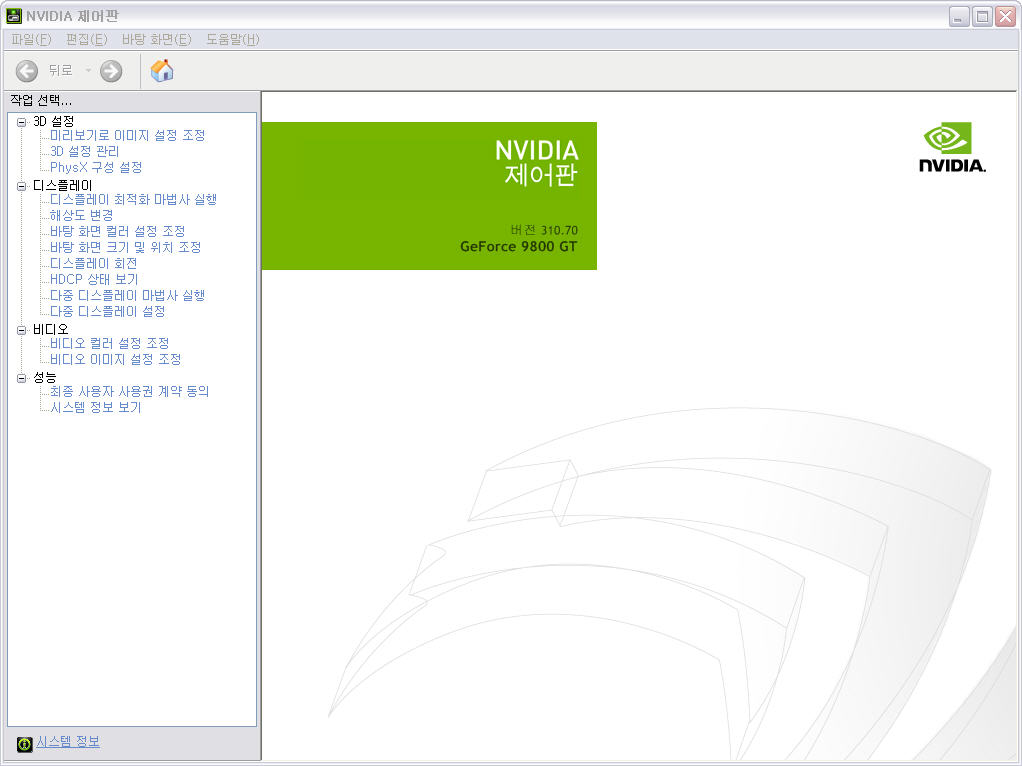Open the 바탕 화면(E) menu
This screenshot has width=1022, height=766.
[156, 39]
